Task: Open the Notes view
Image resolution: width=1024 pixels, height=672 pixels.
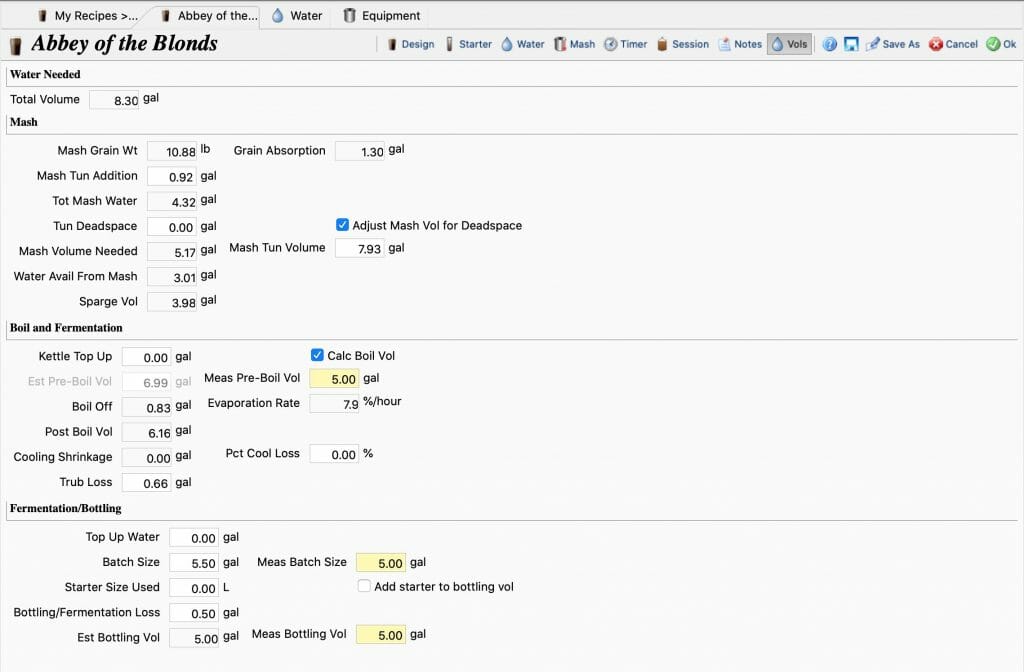Action: point(740,44)
